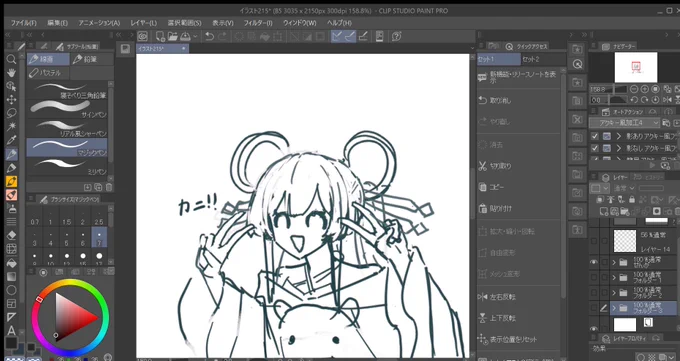Screen dimensions: 680x361
Task: Click zoom in button in Navigator
Action: [x=645, y=89]
